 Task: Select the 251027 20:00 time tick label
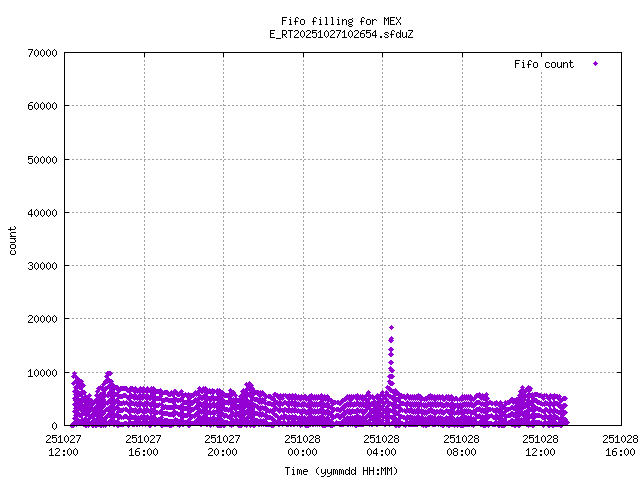(x=222, y=444)
